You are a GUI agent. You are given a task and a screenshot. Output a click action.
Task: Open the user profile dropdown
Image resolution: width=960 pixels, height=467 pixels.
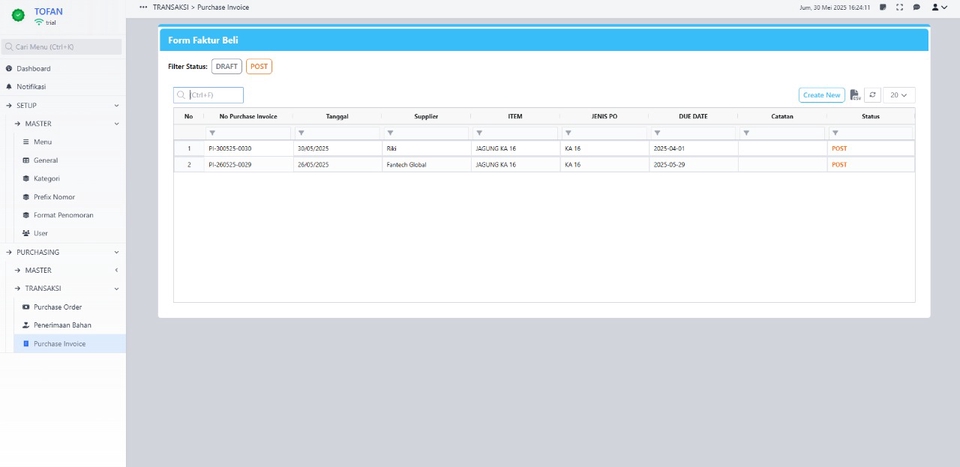(939, 7)
